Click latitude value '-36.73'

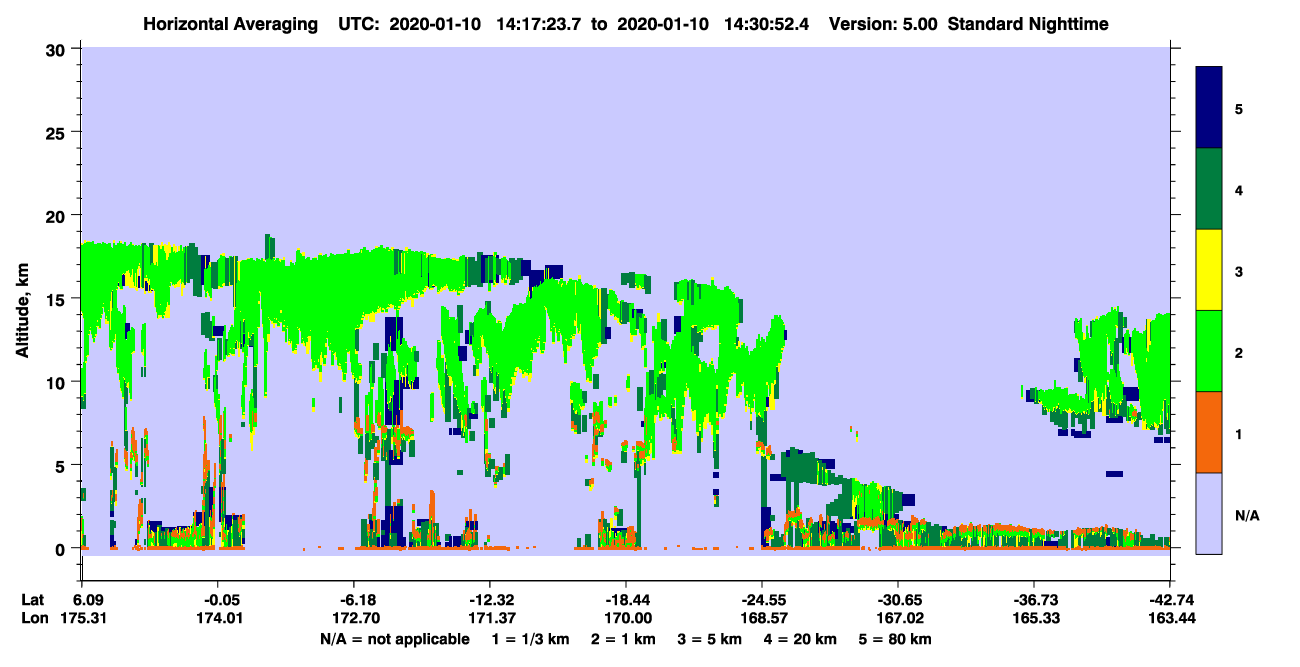(x=1034, y=599)
